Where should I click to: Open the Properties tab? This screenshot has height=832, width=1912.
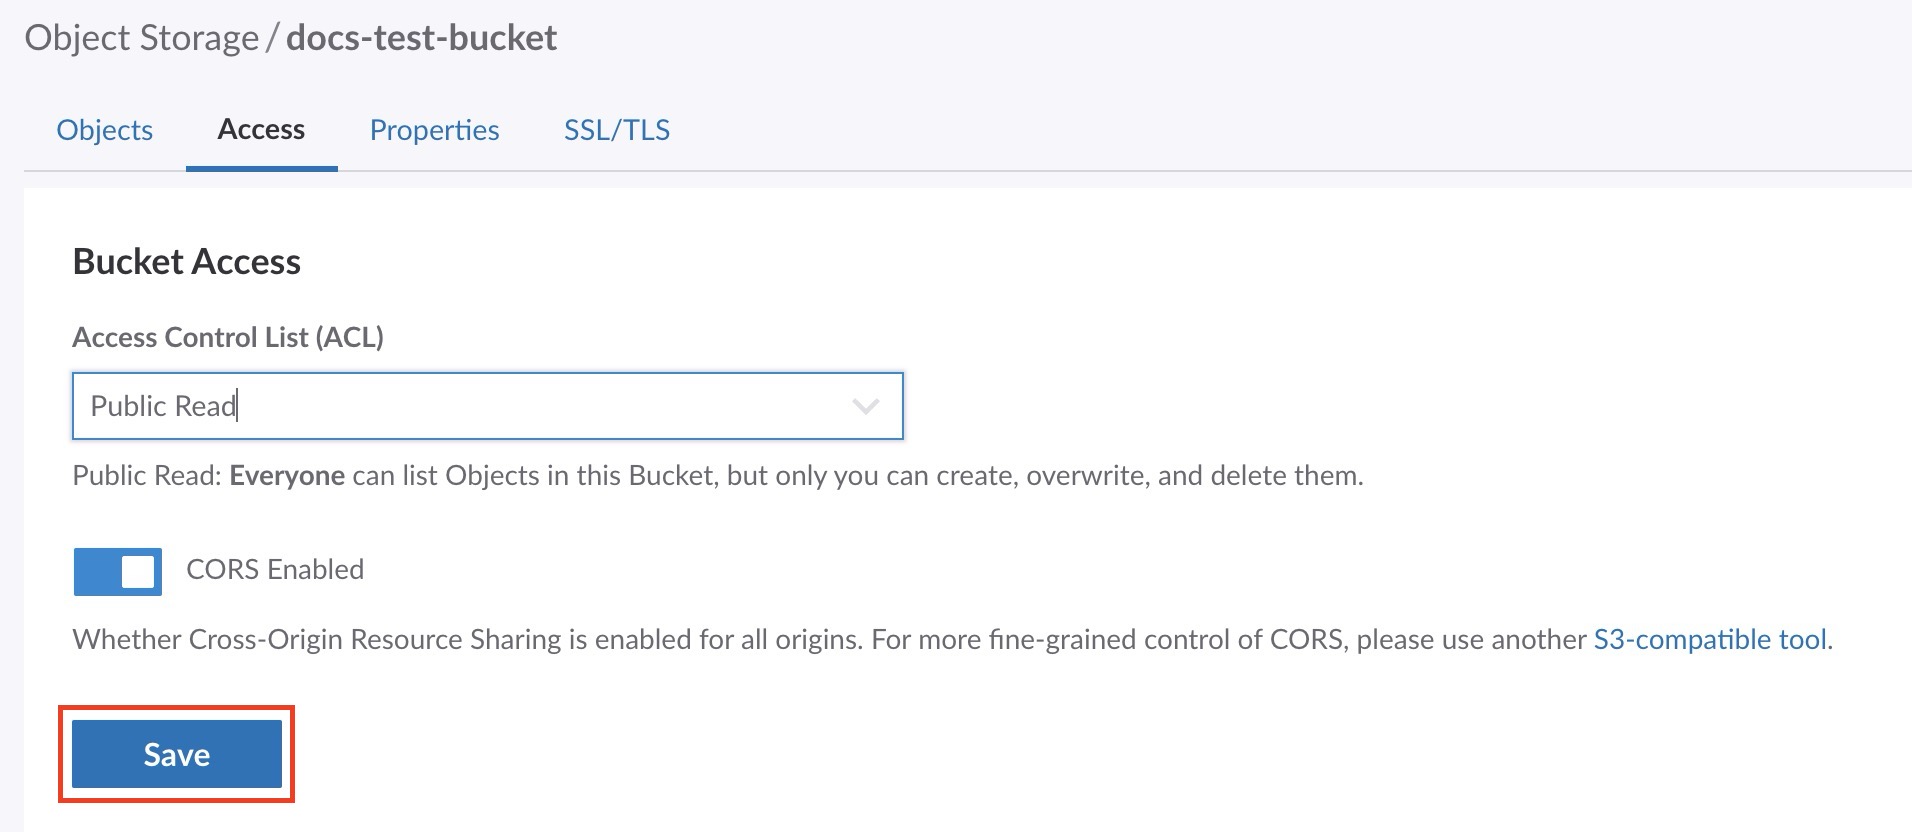coord(434,130)
